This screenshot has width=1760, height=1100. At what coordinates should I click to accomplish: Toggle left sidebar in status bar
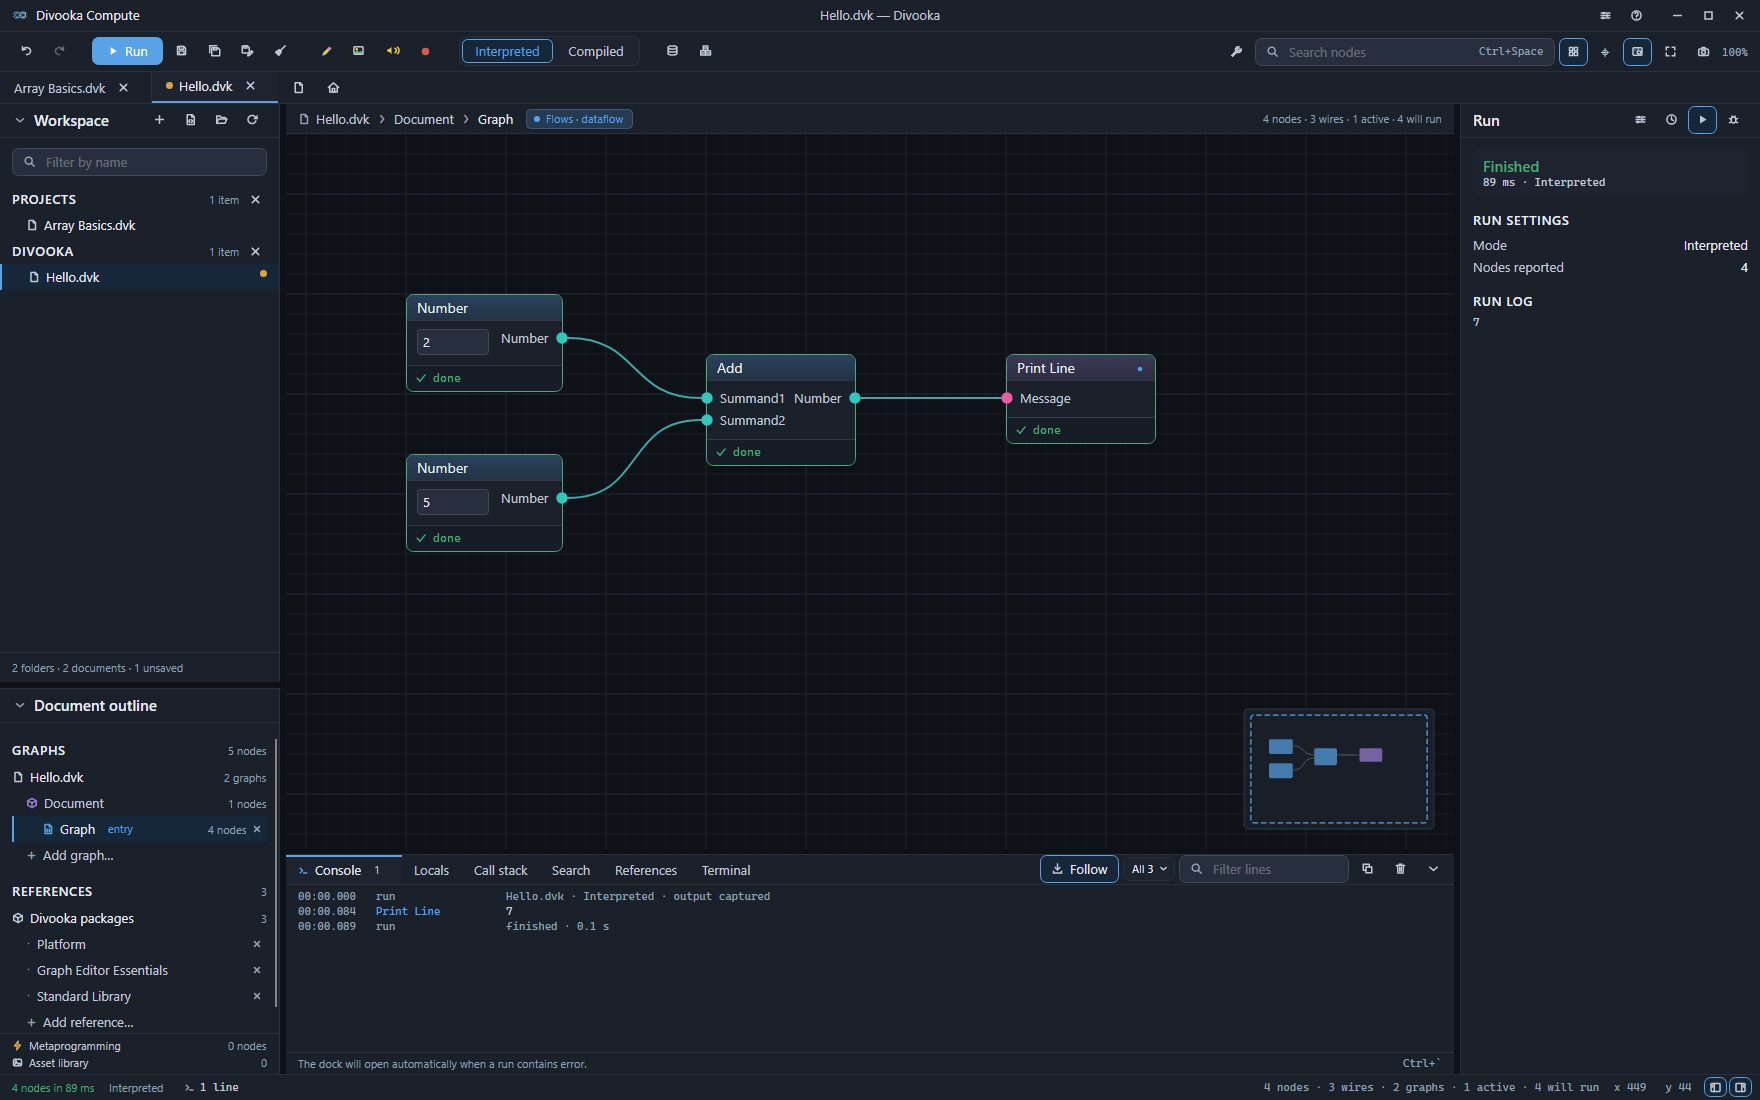1715,1087
